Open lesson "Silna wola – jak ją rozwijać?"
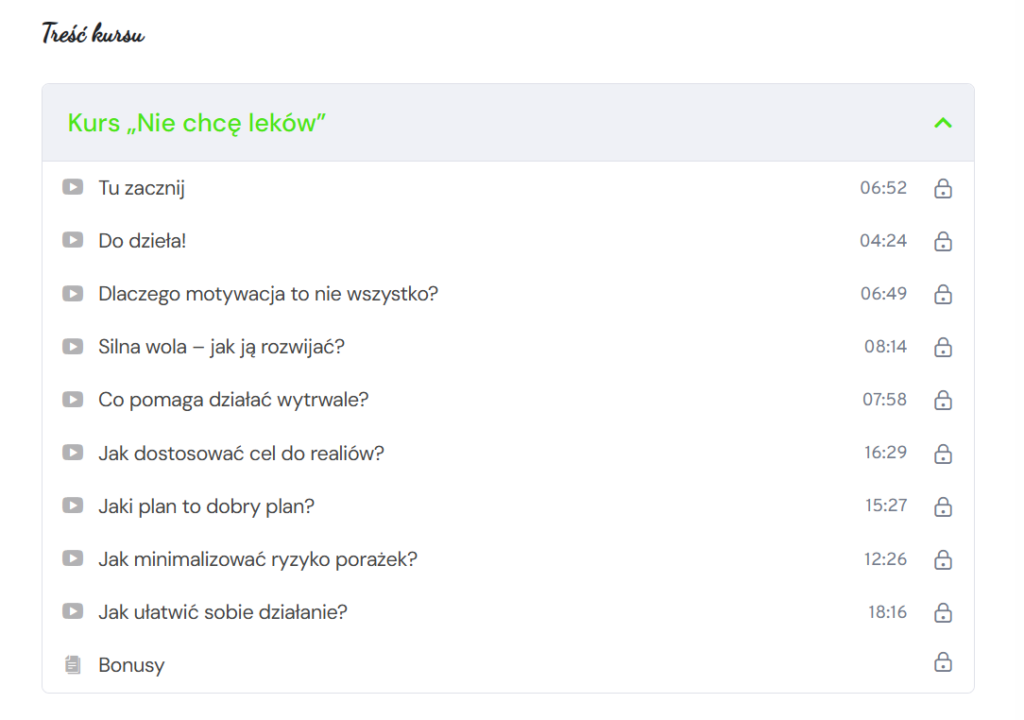Screen dimensions: 1024x720 pos(221,347)
